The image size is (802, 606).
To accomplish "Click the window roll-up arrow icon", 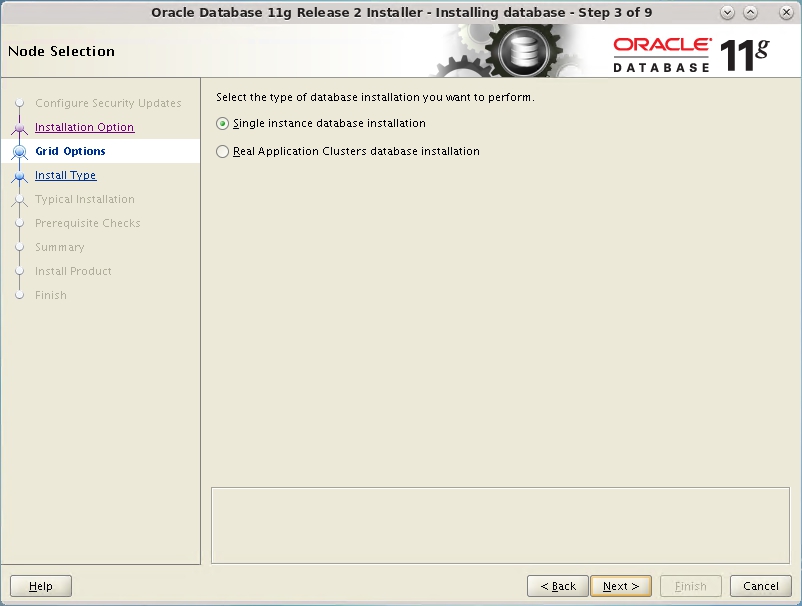I will pyautogui.click(x=750, y=13).
